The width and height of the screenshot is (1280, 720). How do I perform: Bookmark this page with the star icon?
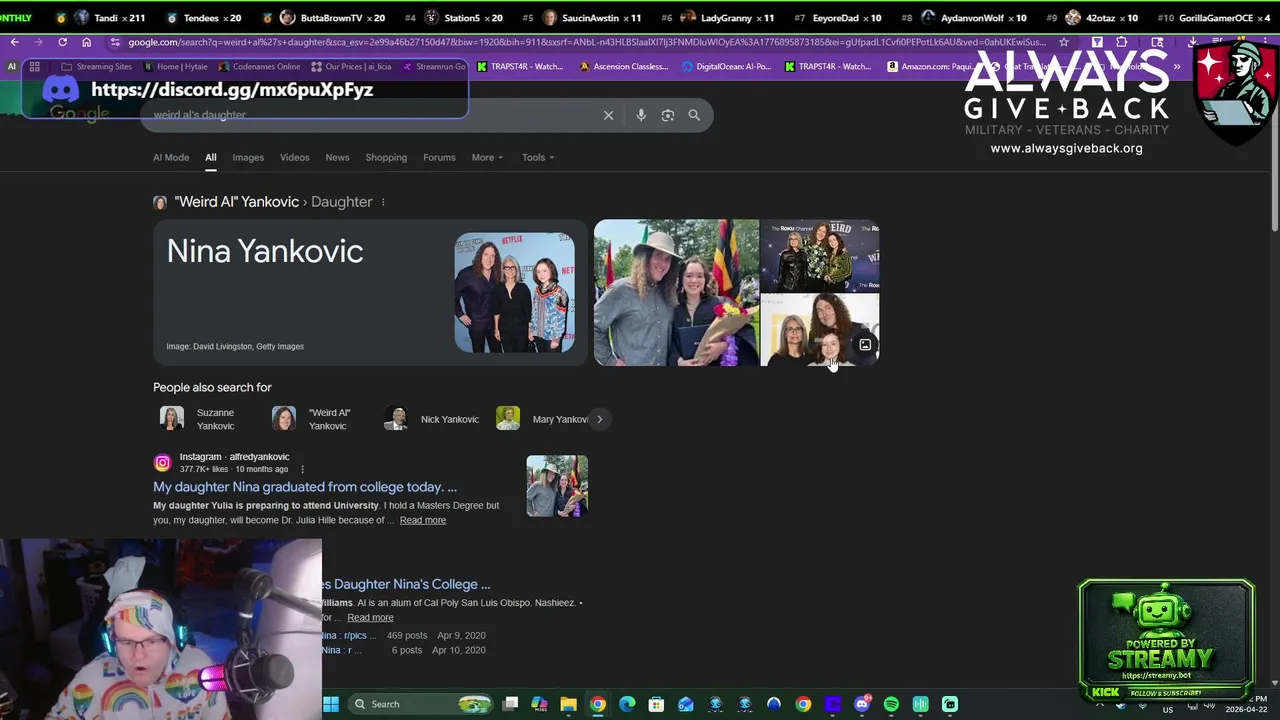[1064, 42]
